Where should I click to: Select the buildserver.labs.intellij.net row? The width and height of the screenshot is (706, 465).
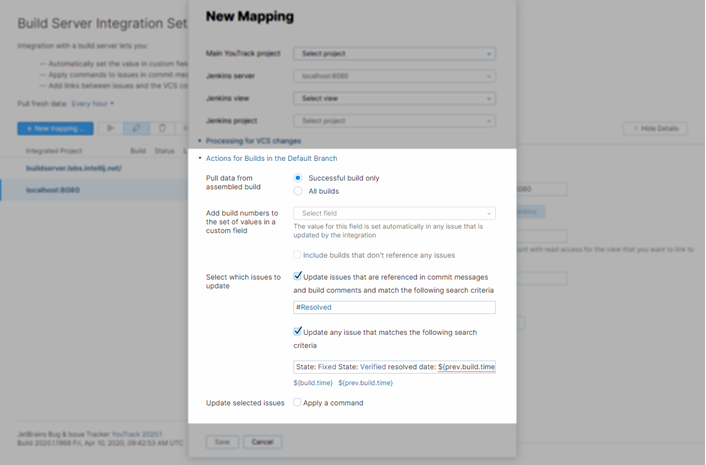(x=94, y=168)
